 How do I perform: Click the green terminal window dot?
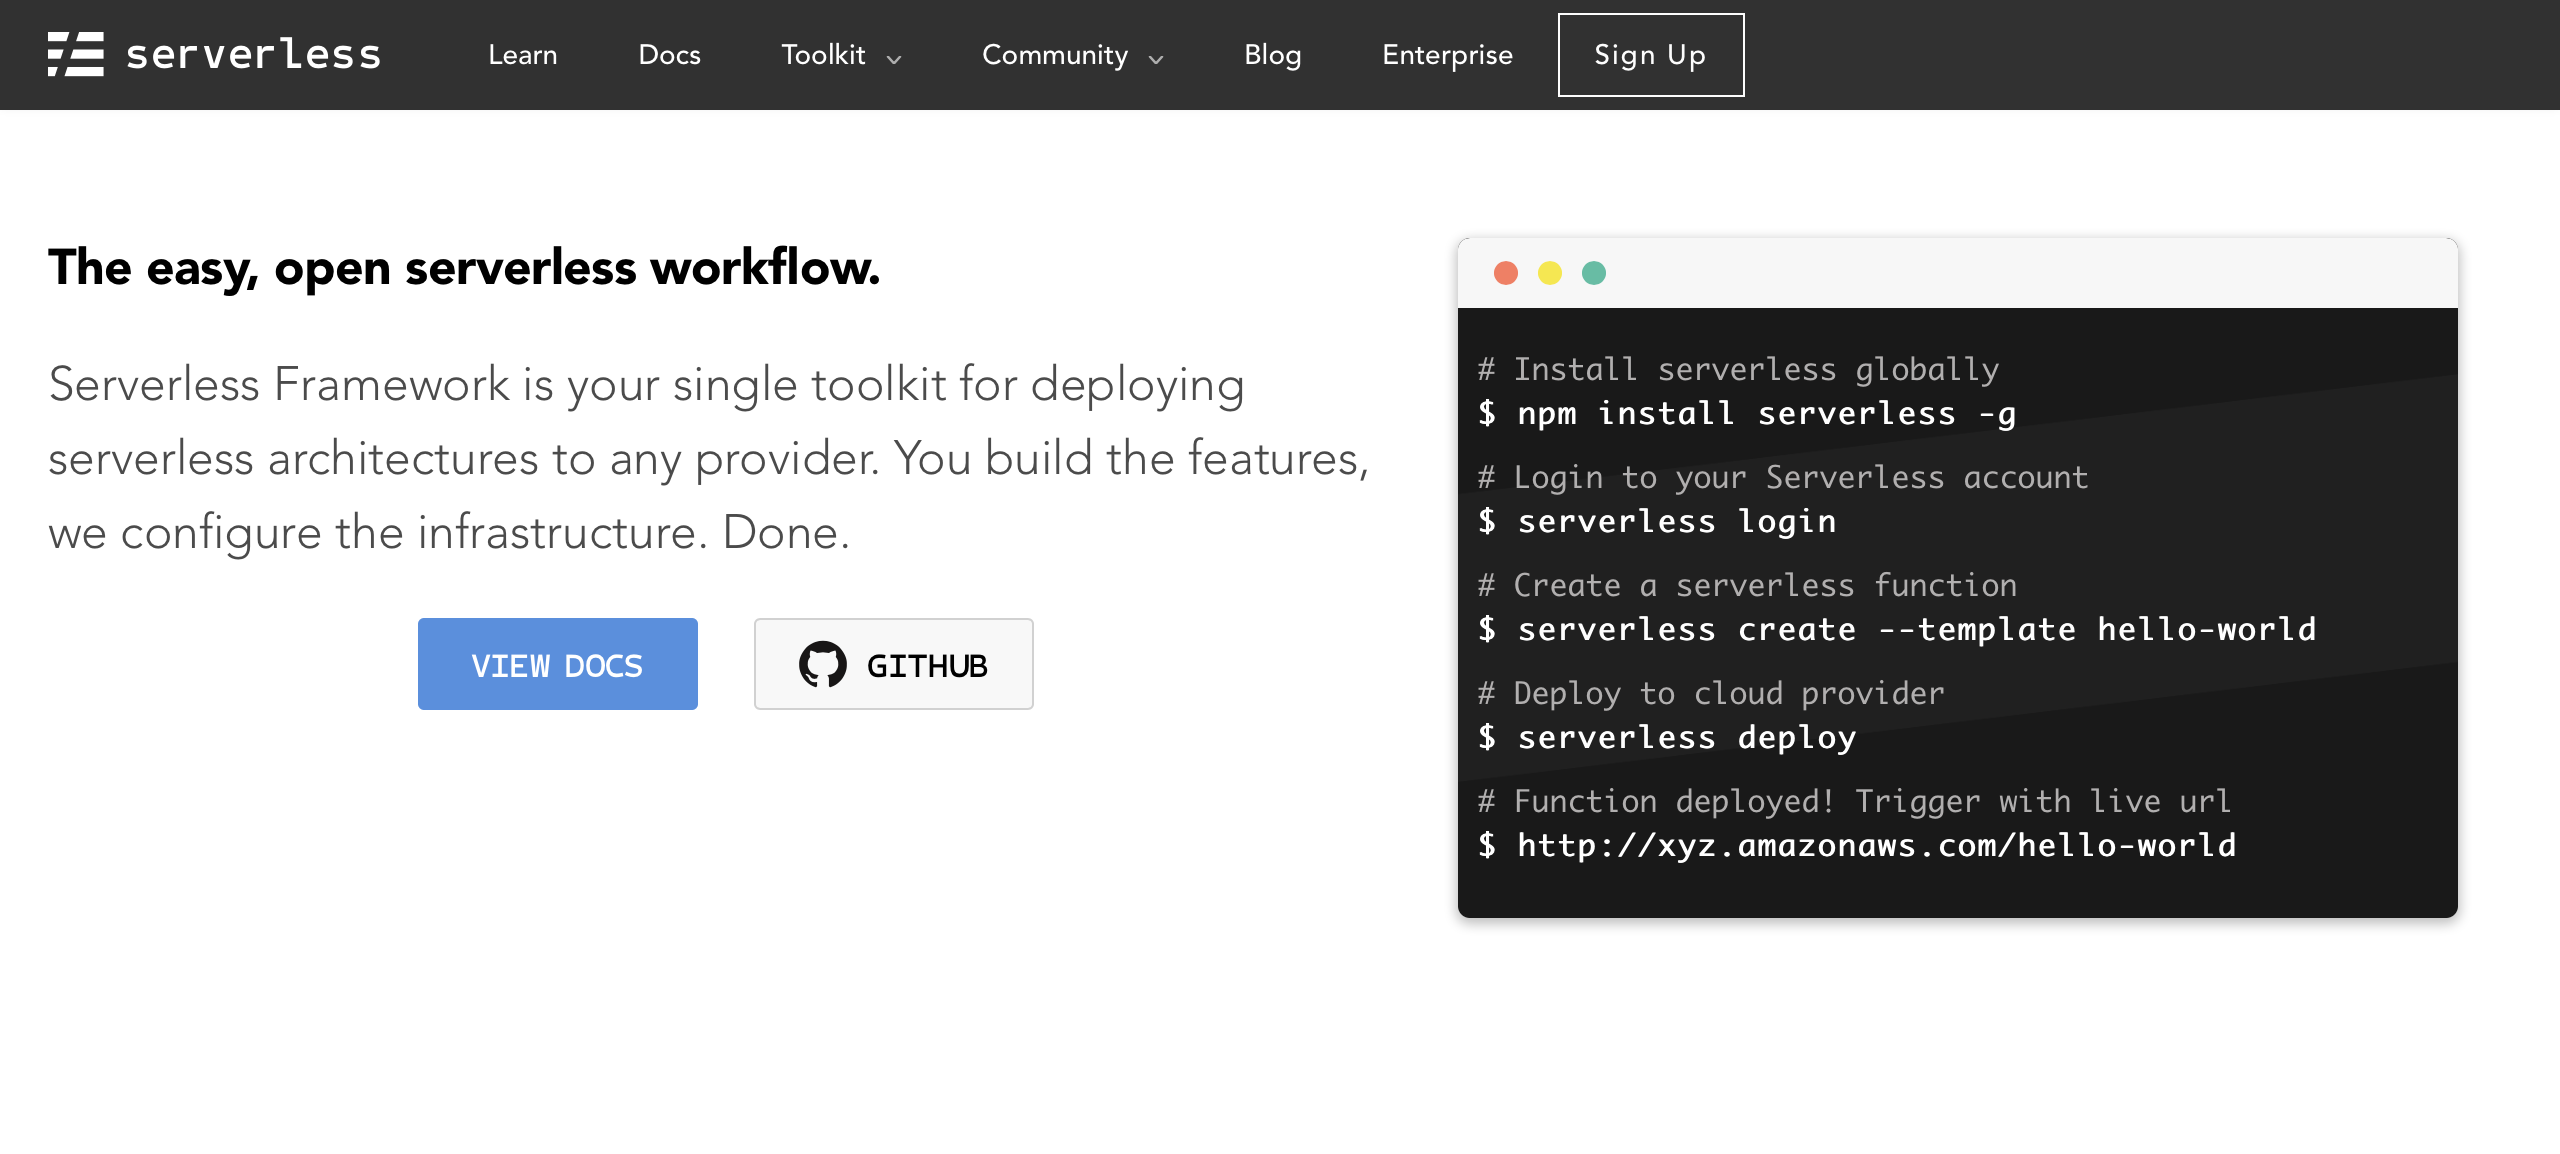pyautogui.click(x=1594, y=273)
